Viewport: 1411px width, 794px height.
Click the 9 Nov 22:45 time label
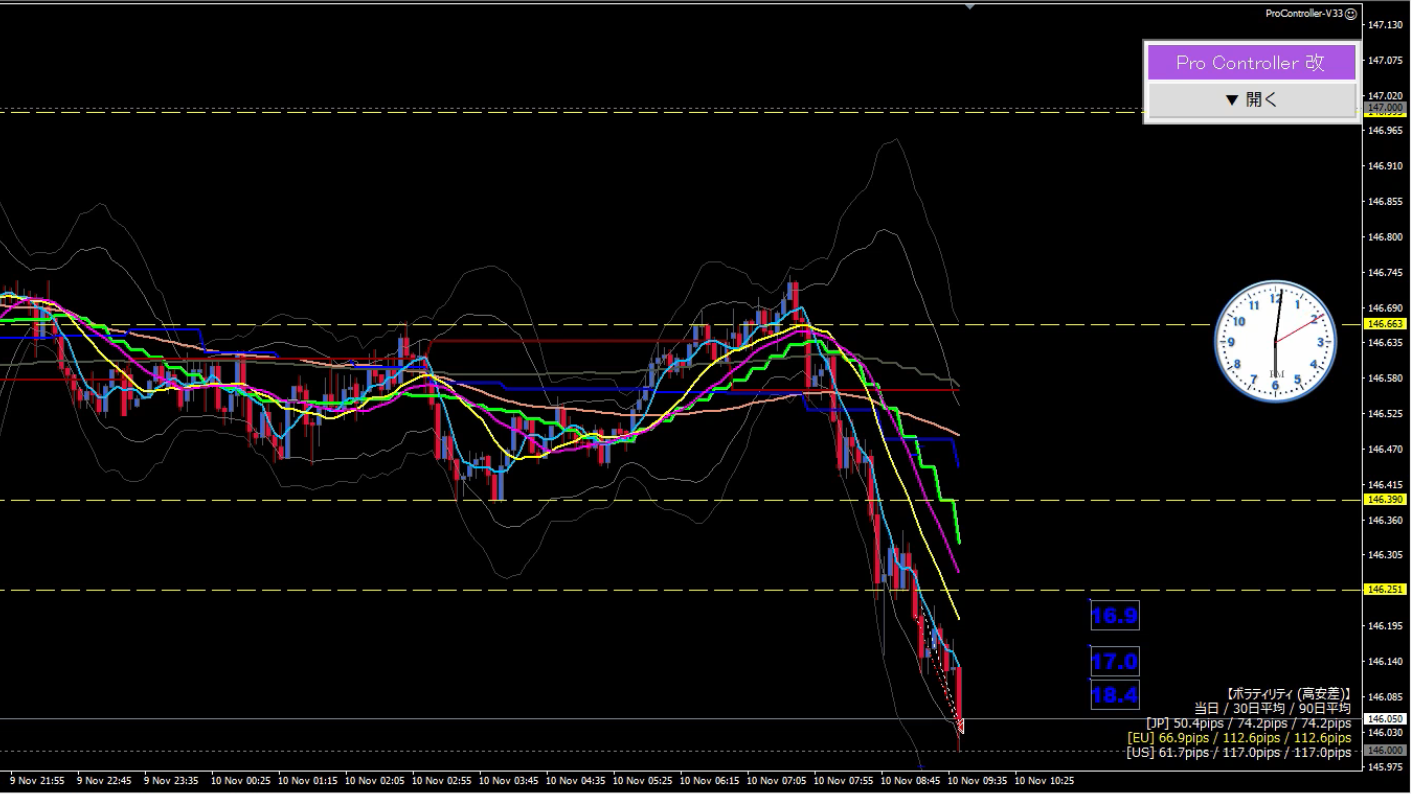click(x=105, y=780)
